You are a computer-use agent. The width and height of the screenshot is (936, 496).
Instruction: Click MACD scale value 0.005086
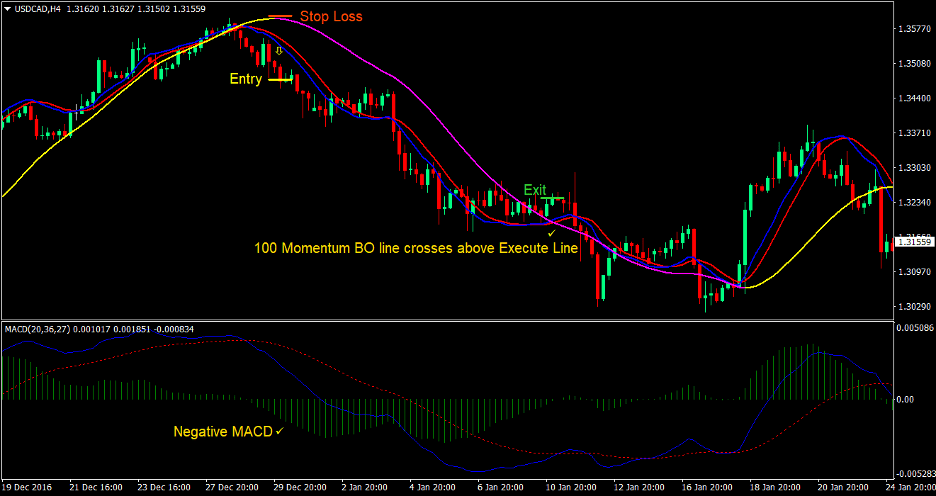915,328
